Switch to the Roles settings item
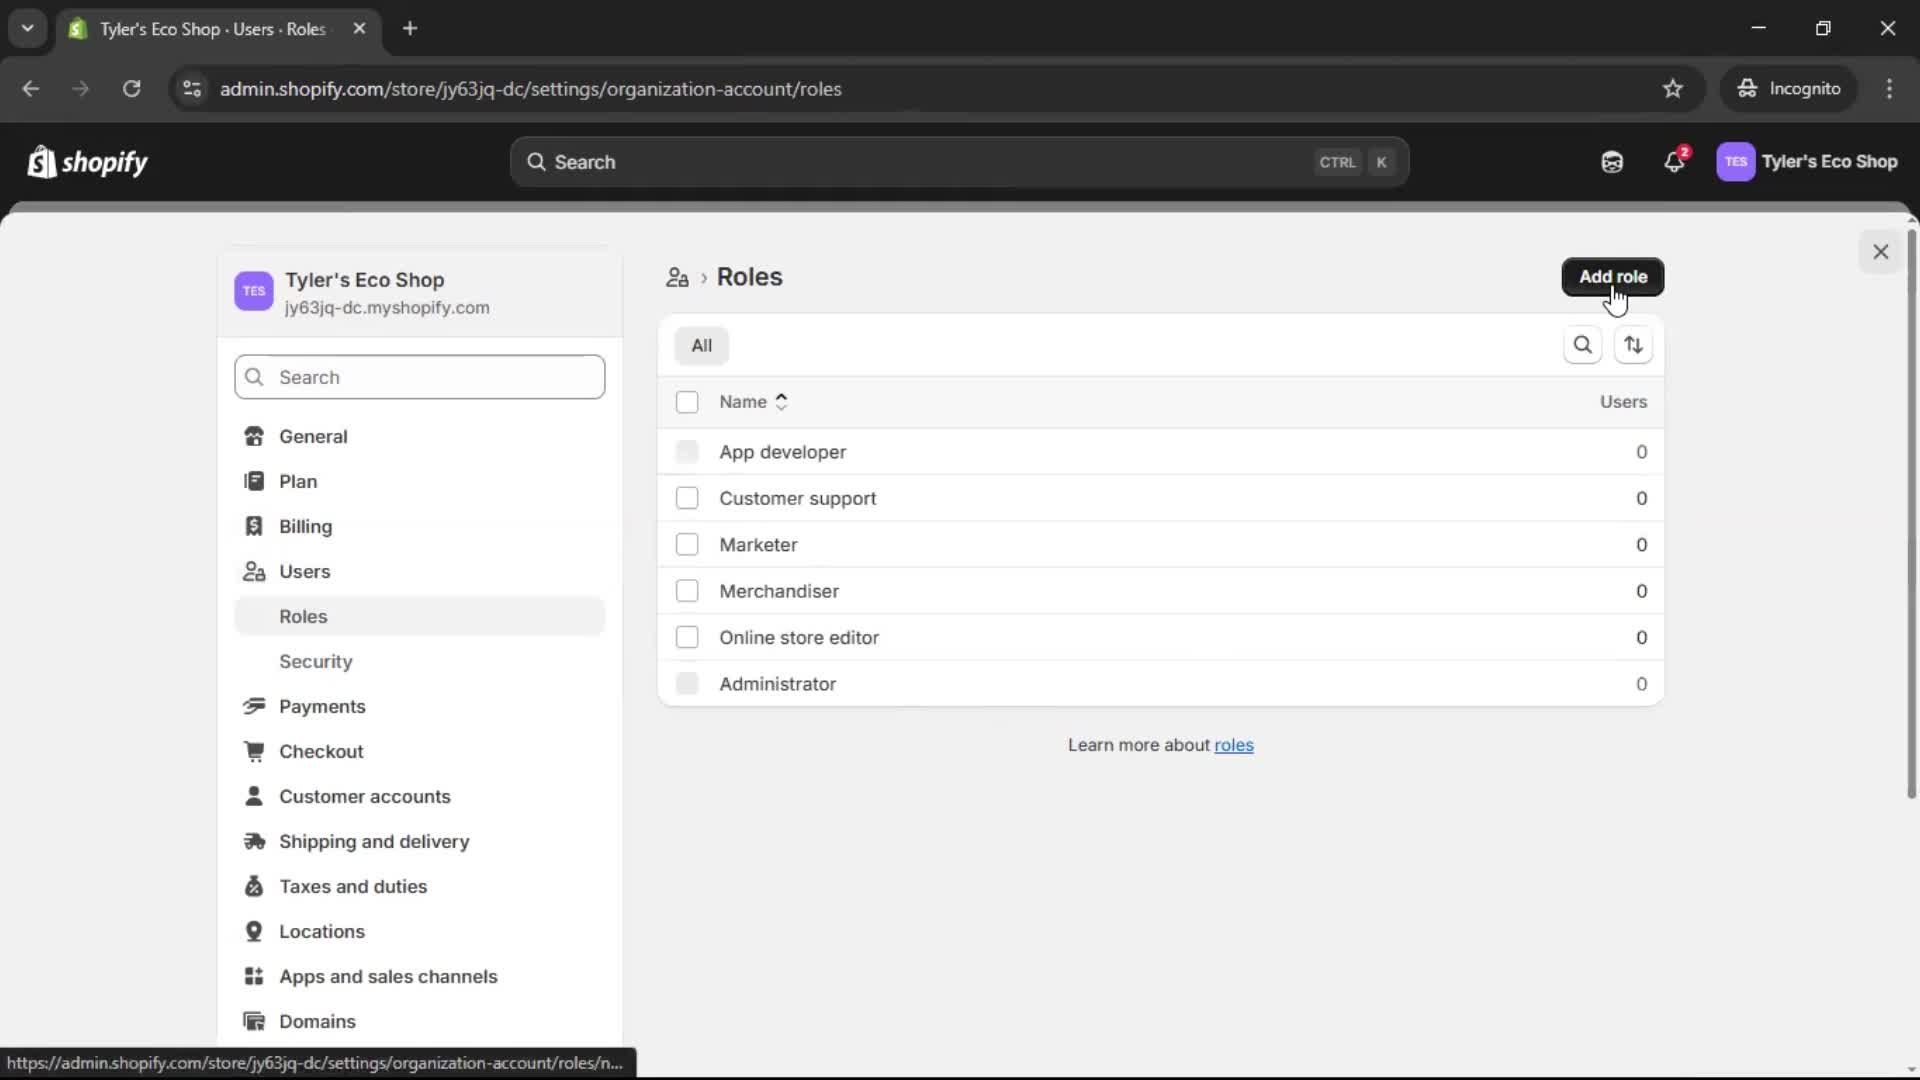The height and width of the screenshot is (1080, 1920). [x=304, y=616]
